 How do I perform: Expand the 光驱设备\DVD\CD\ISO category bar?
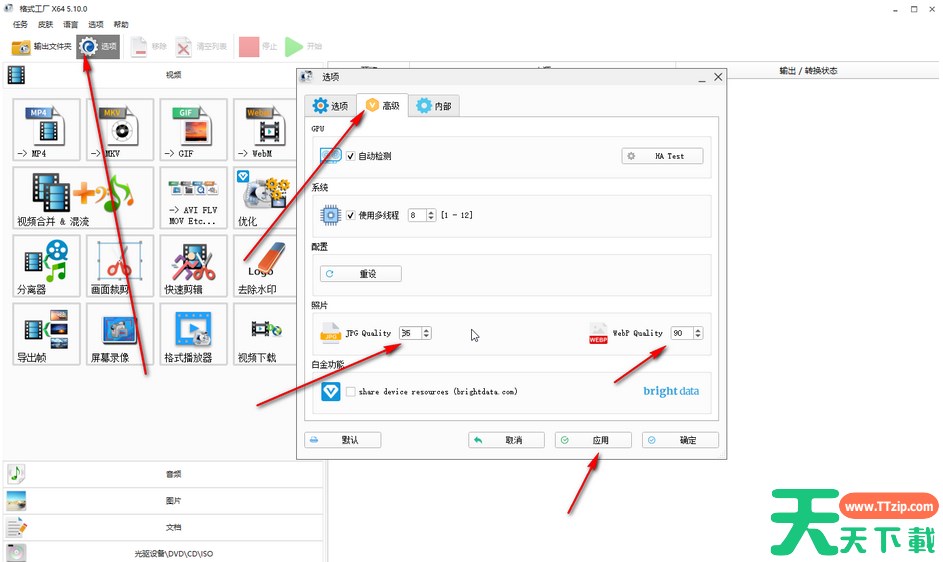point(163,552)
